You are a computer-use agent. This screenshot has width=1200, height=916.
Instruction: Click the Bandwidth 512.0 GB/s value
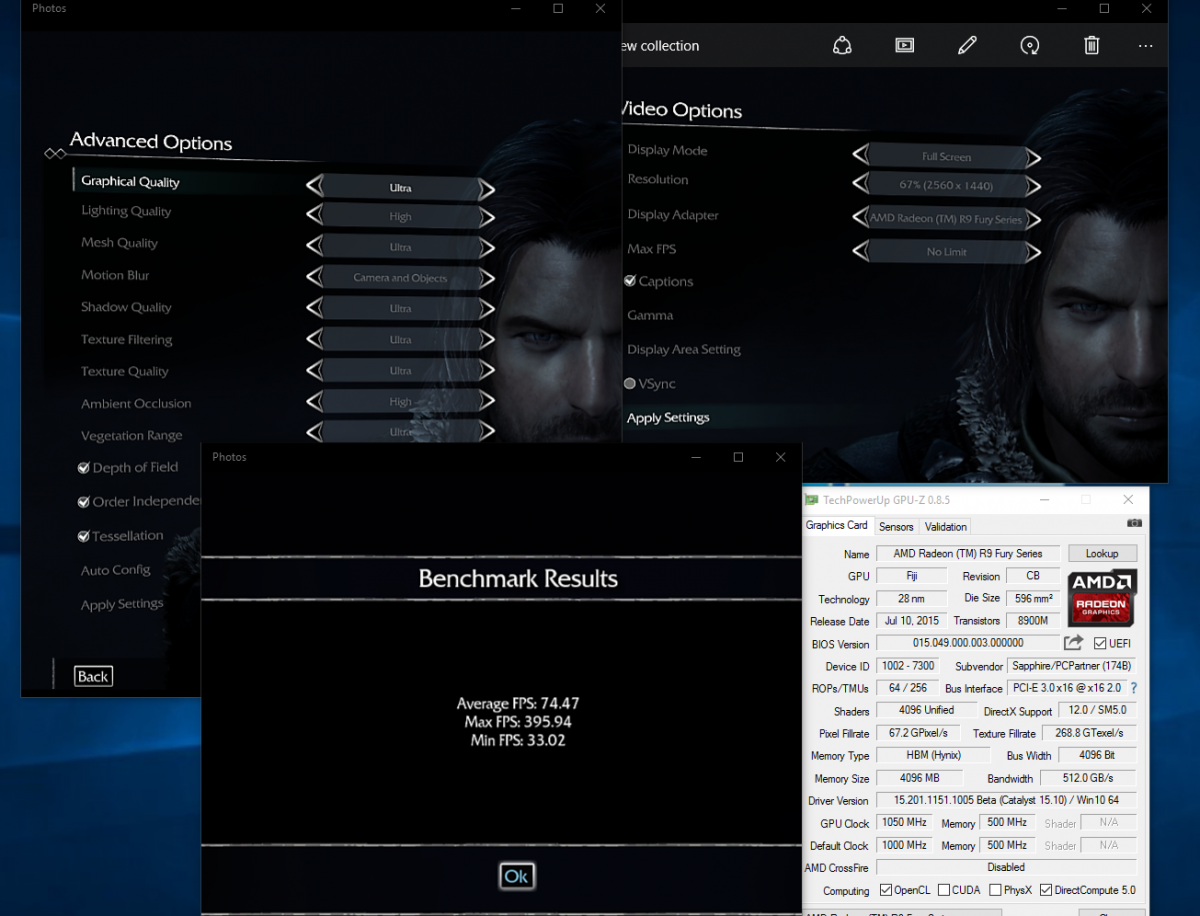(1088, 778)
